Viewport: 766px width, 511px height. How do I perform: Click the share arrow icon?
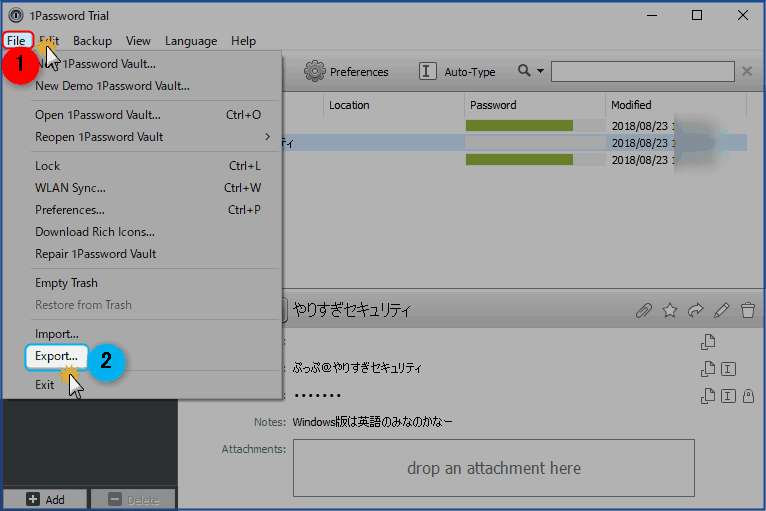click(696, 310)
